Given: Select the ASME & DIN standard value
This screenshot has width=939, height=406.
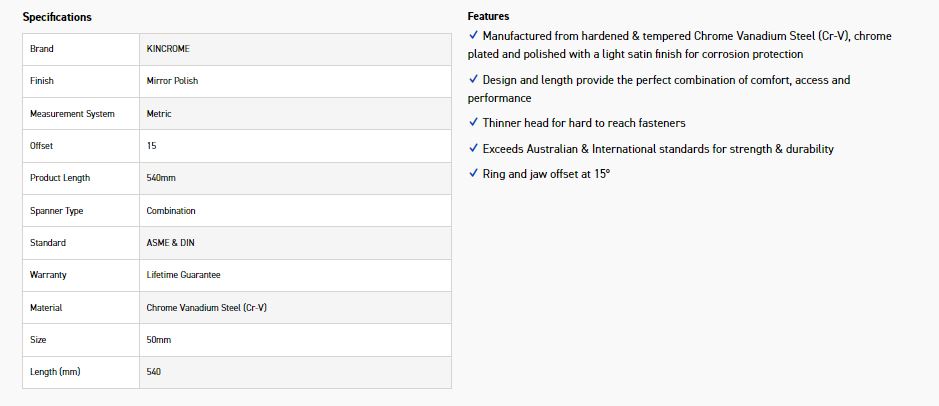Looking at the screenshot, I should click(x=170, y=243).
